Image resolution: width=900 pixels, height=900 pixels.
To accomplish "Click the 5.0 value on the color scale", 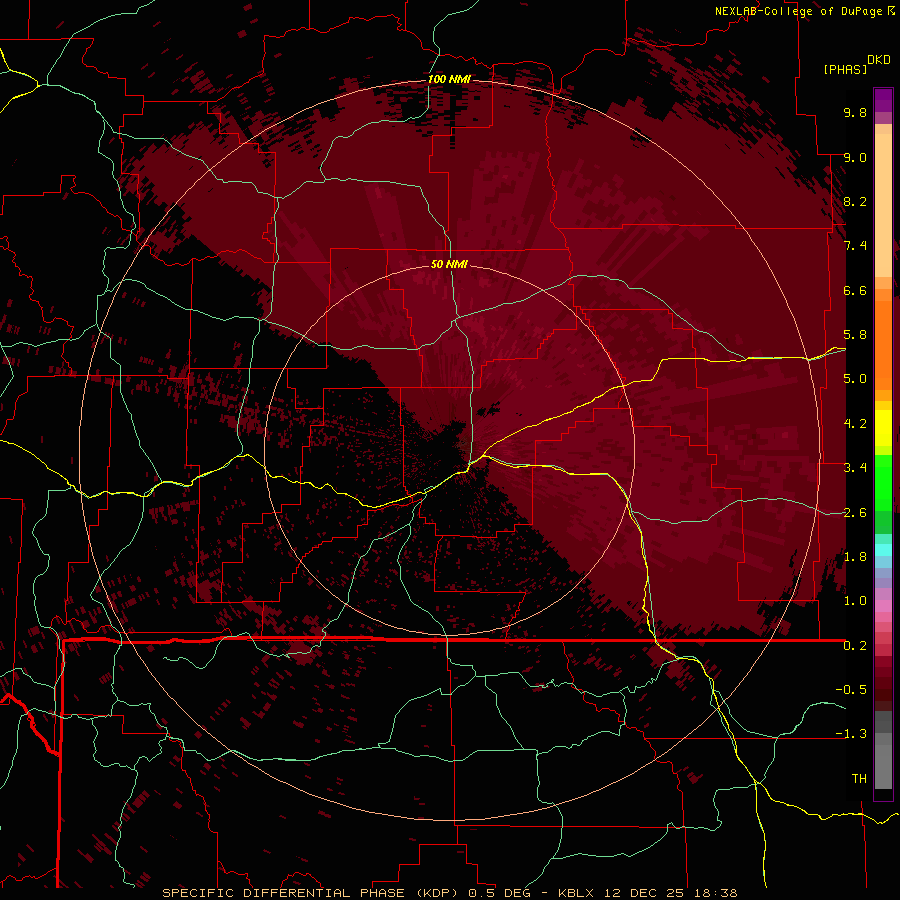I will [x=855, y=379].
